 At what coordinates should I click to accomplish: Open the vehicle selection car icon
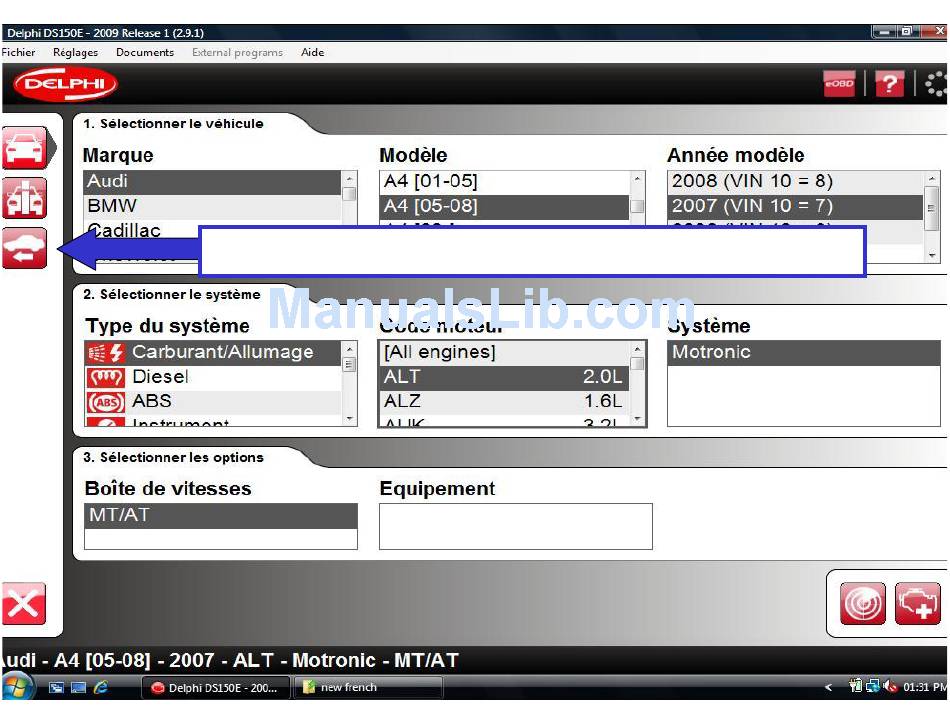pos(24,147)
